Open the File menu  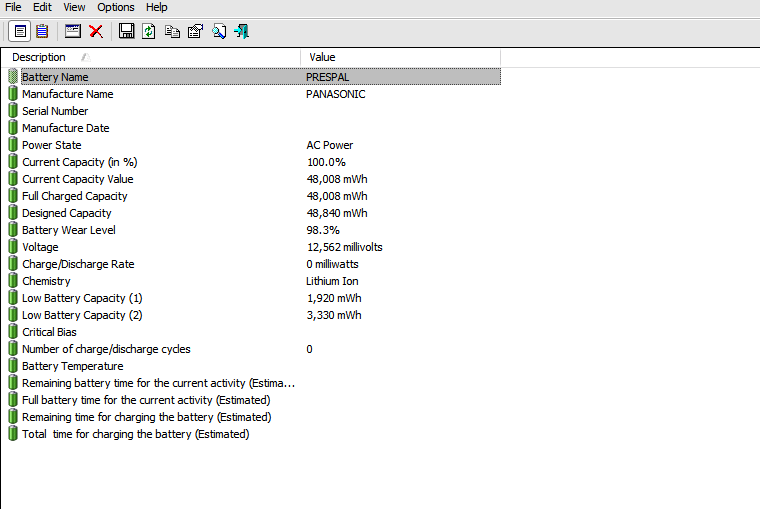13,7
